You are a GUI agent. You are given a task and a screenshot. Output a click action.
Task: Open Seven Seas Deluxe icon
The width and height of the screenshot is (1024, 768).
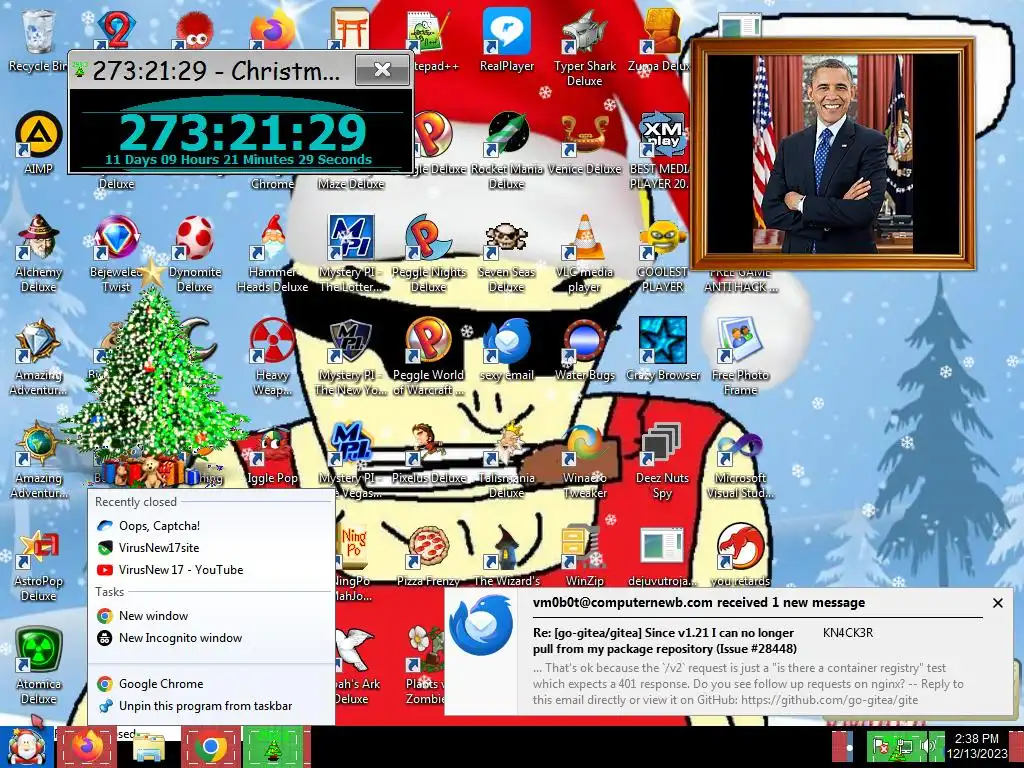pyautogui.click(x=506, y=253)
